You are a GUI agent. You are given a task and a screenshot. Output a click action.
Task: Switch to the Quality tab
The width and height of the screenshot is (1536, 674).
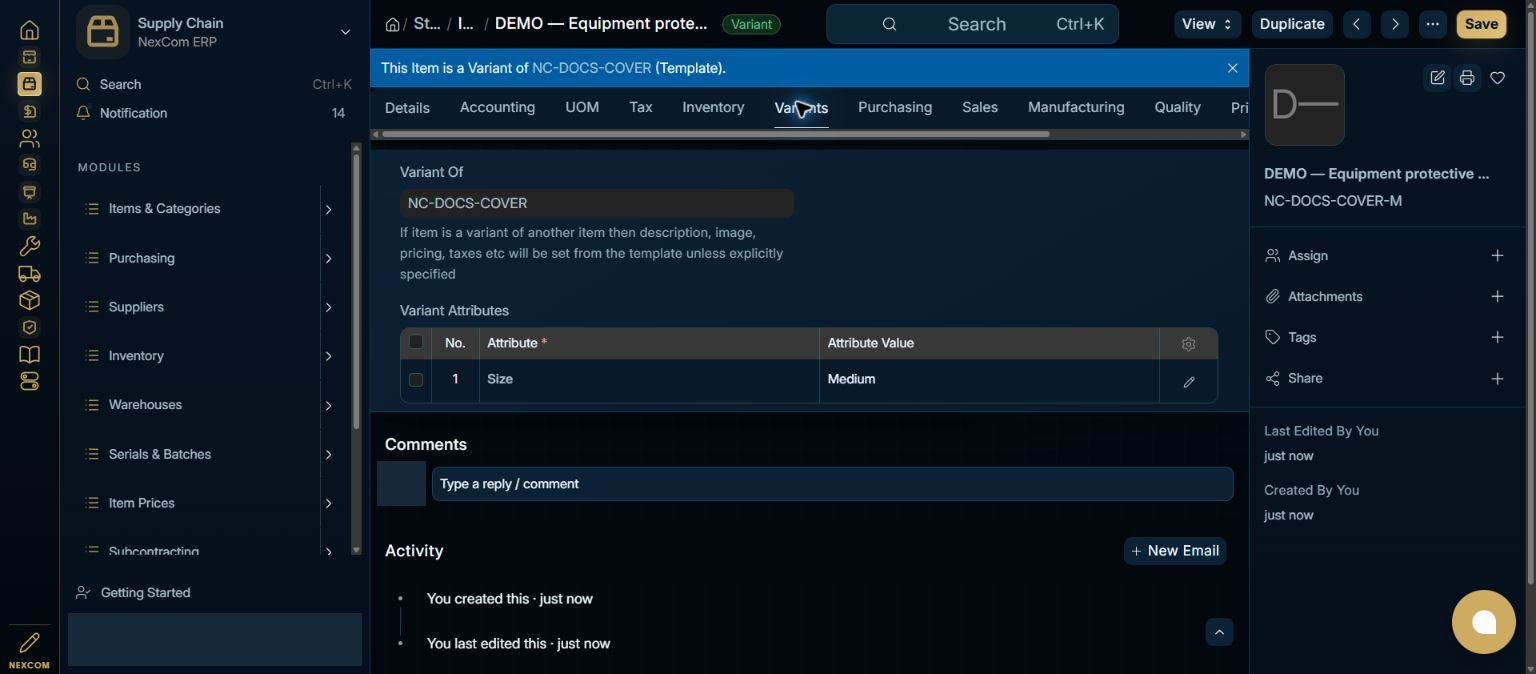click(x=1177, y=107)
